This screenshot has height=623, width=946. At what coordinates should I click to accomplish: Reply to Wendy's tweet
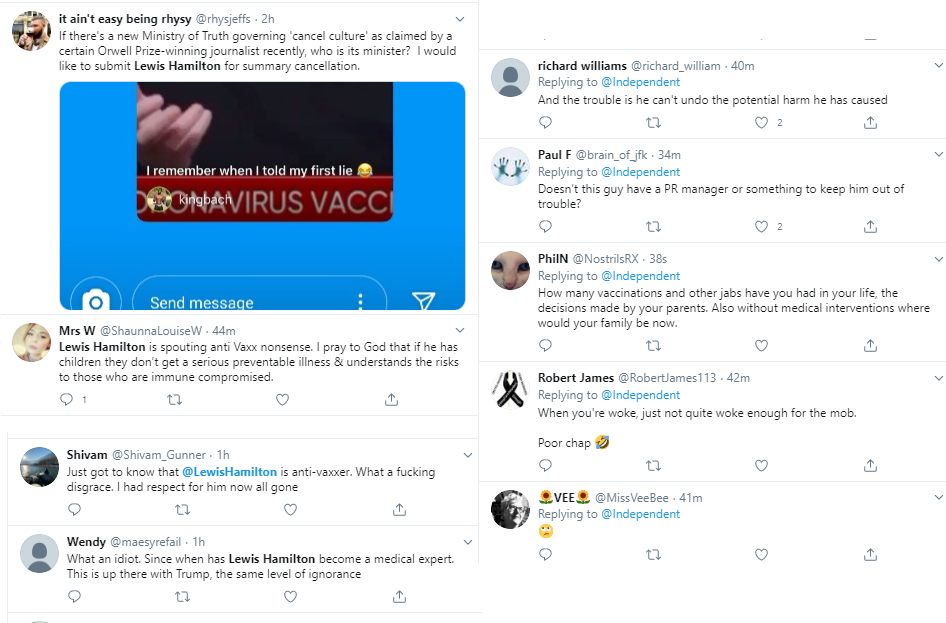[74, 596]
